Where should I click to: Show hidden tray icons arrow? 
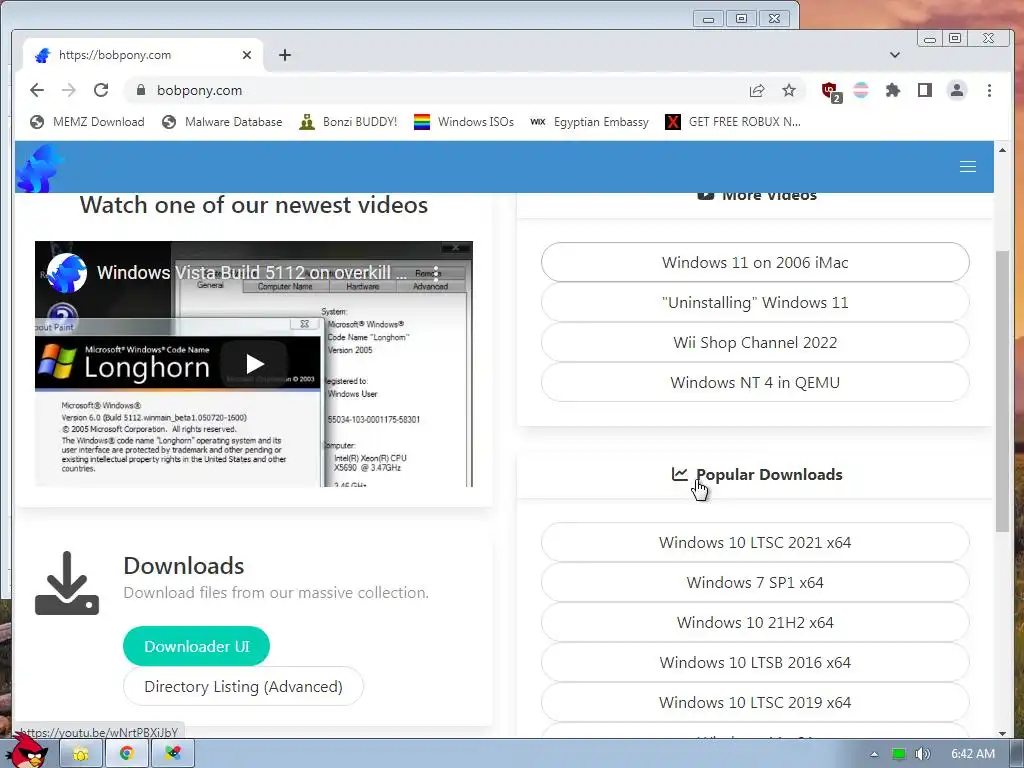(874, 754)
